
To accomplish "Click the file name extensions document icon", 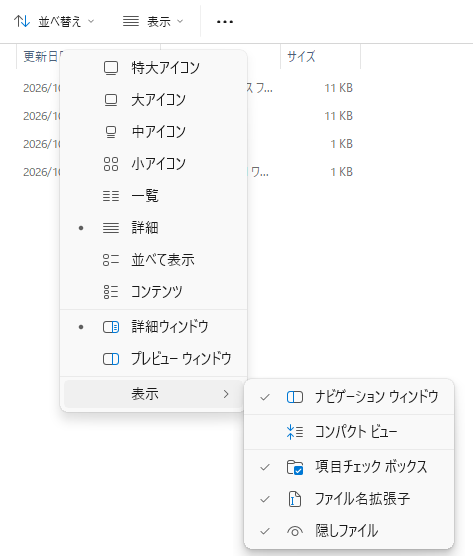I will click(295, 499).
